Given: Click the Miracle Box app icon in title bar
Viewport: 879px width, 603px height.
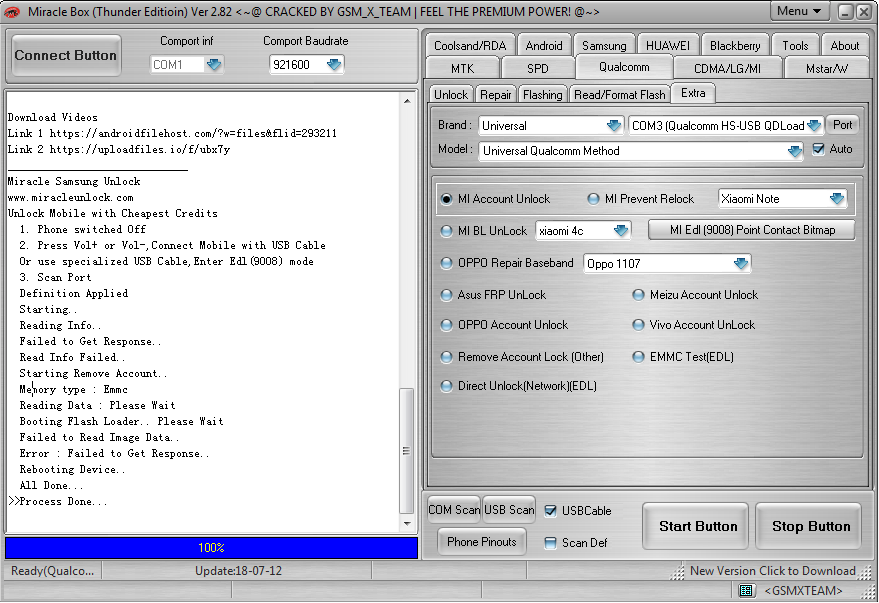Looking at the screenshot, I should (x=12, y=12).
